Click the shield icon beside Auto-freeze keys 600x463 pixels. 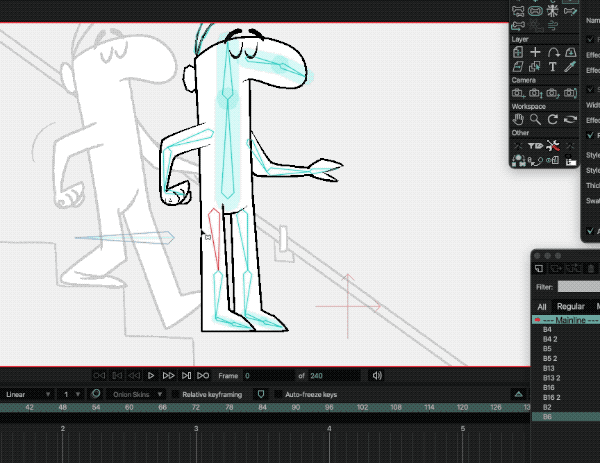click(x=261, y=394)
